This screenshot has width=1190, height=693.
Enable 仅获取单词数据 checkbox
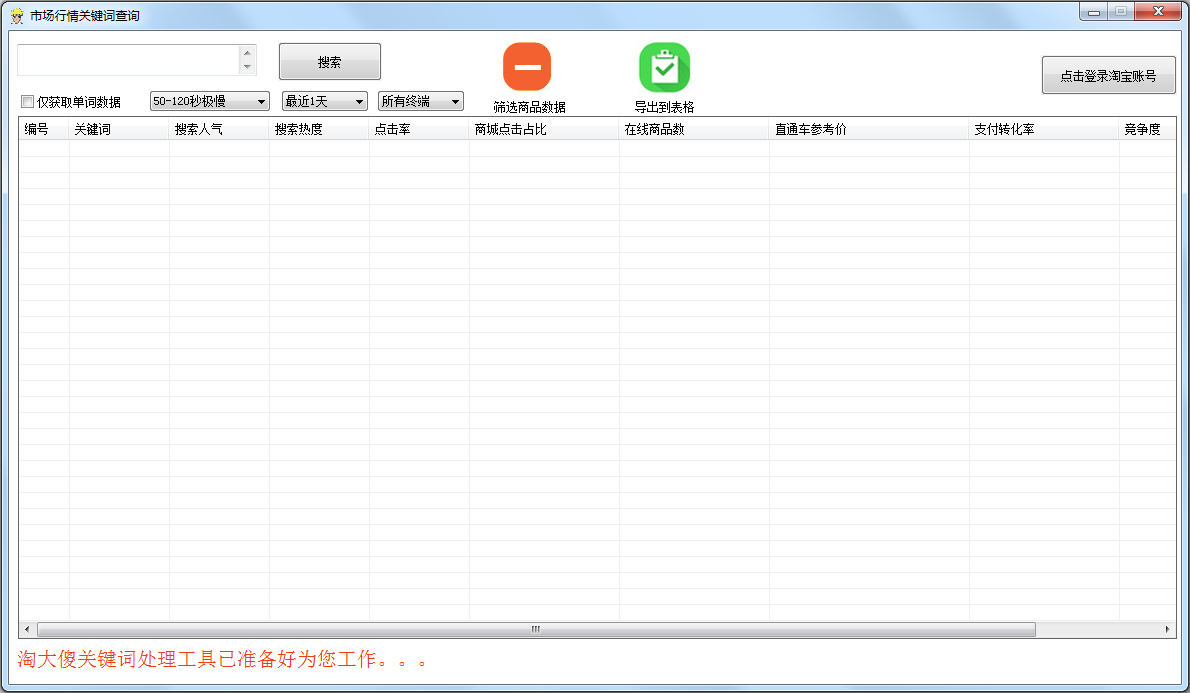coord(28,102)
